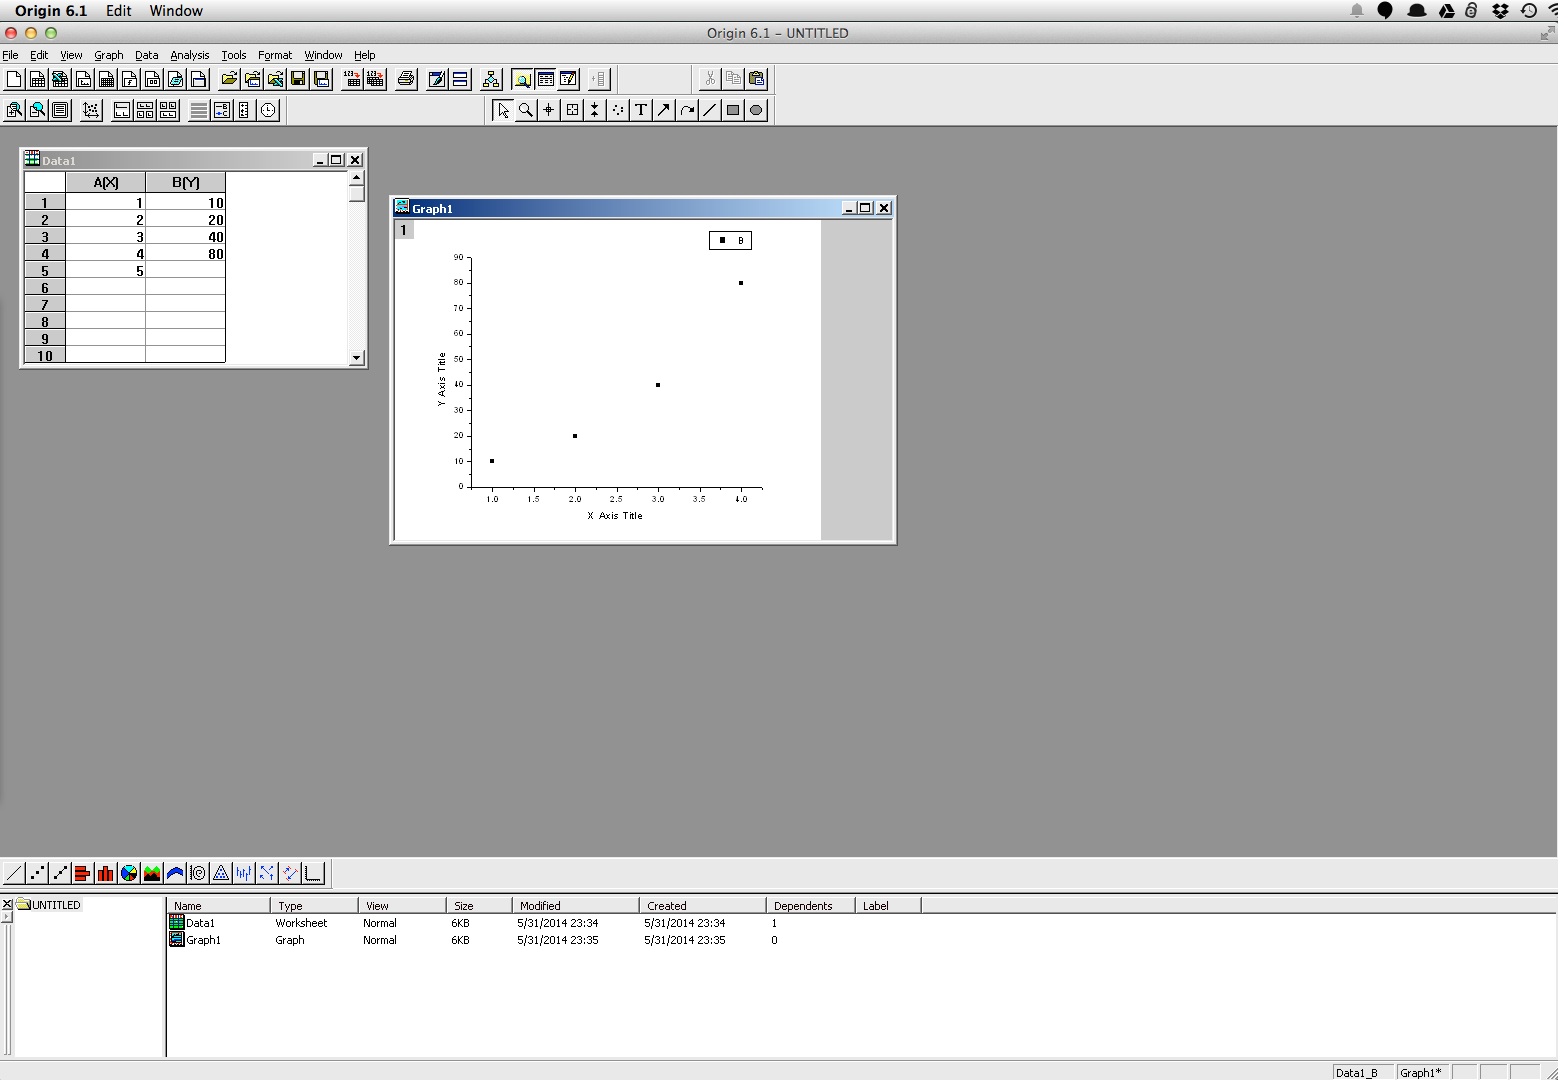Select the A(X) column header in Data1
The image size is (1558, 1080).
click(105, 182)
